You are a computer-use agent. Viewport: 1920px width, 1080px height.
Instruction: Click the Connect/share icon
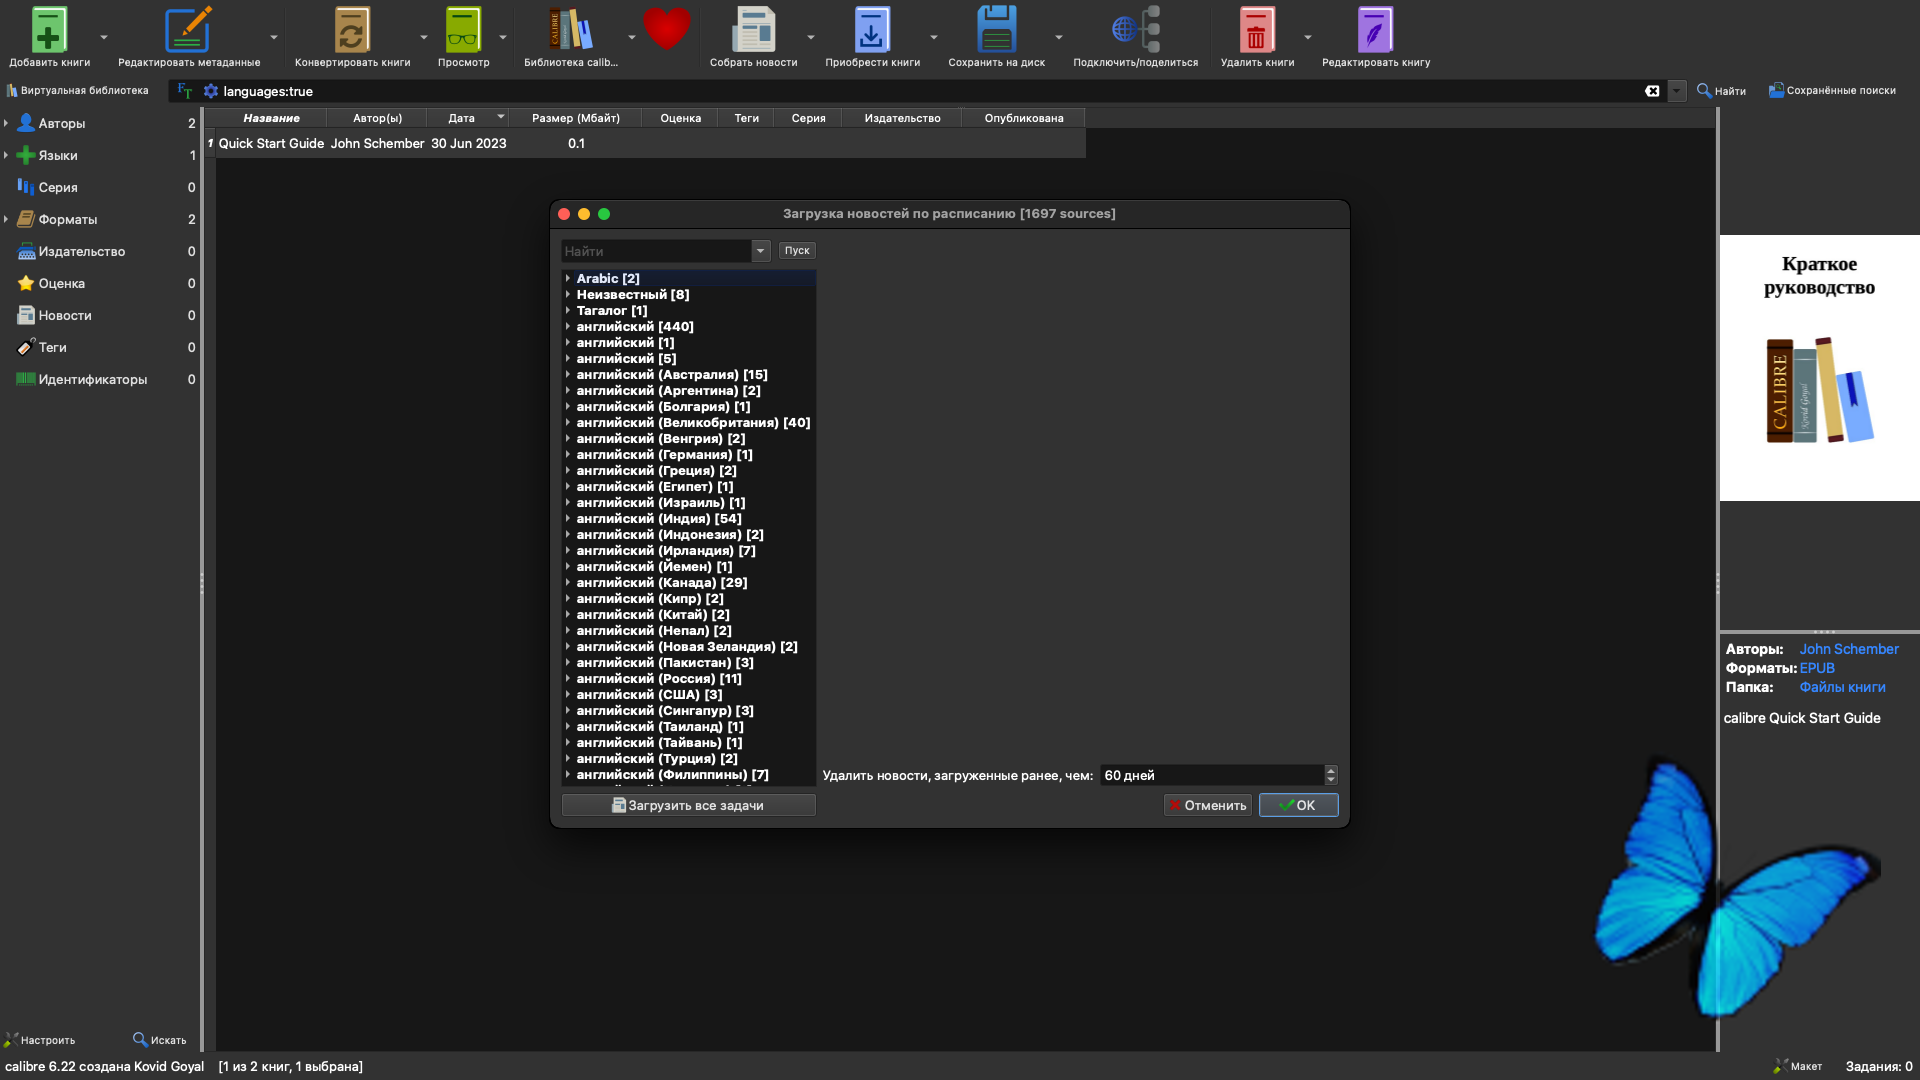point(1135,30)
